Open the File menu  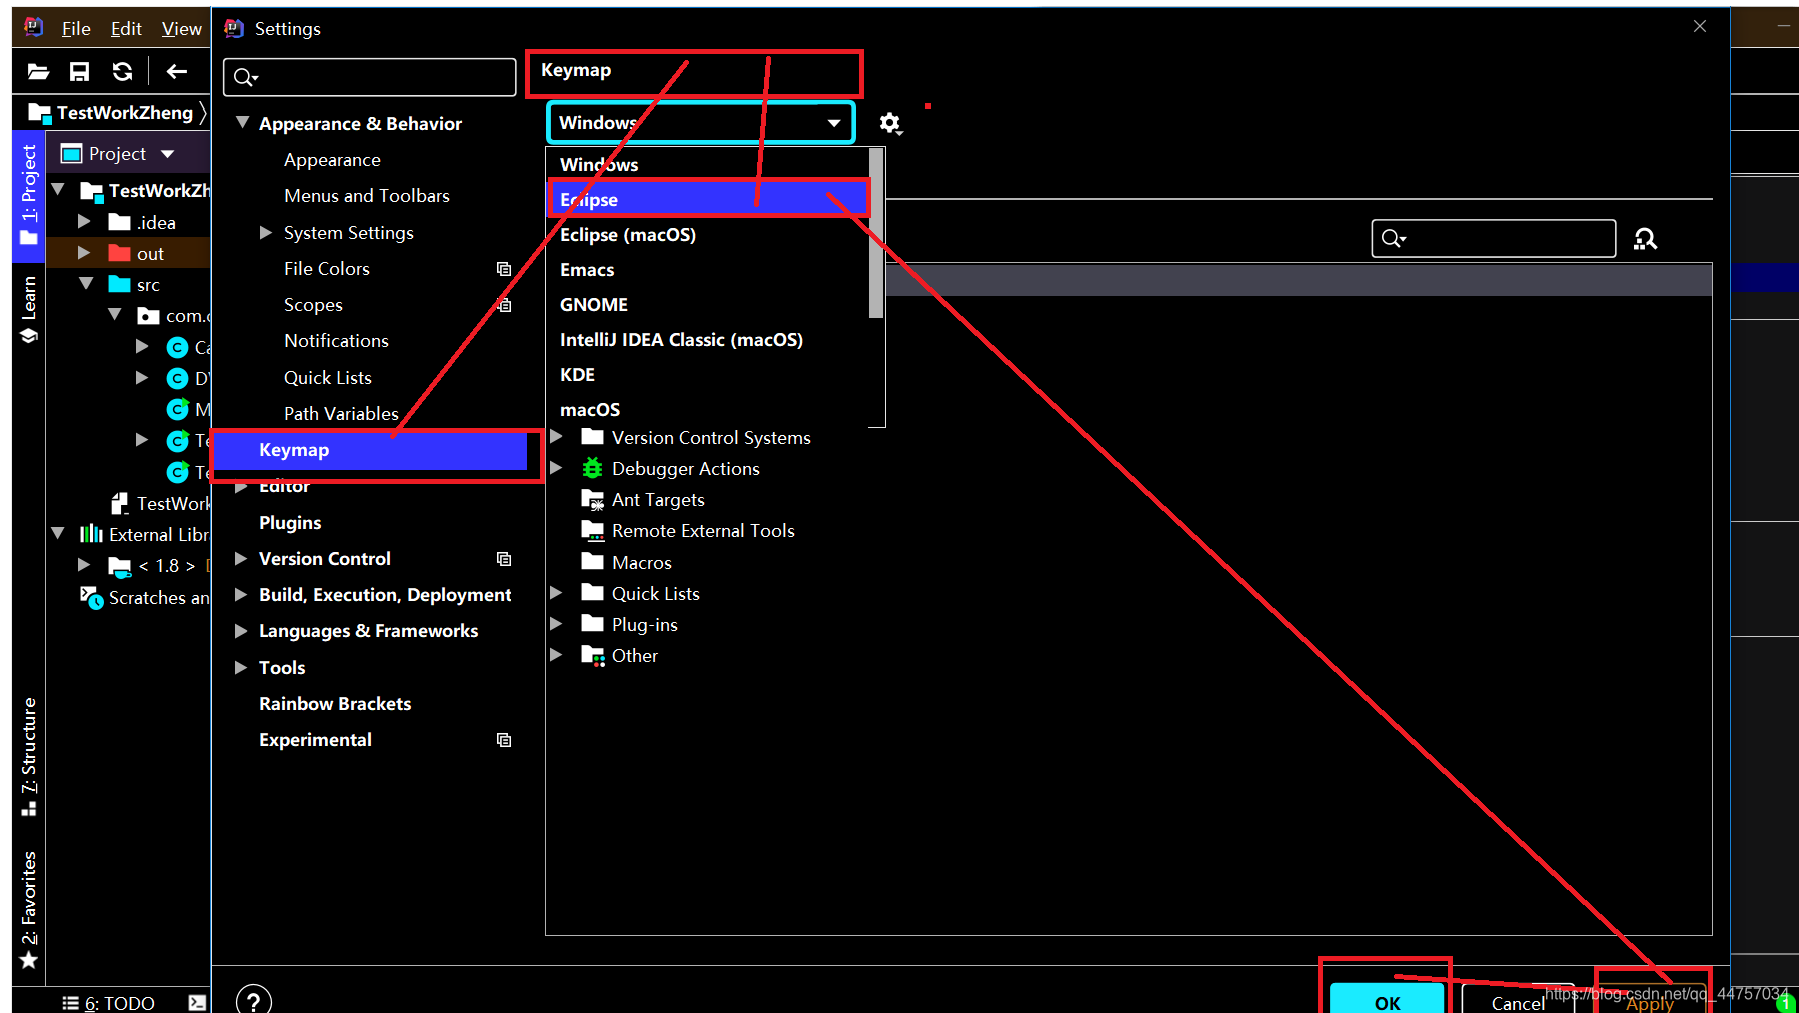[x=76, y=28]
